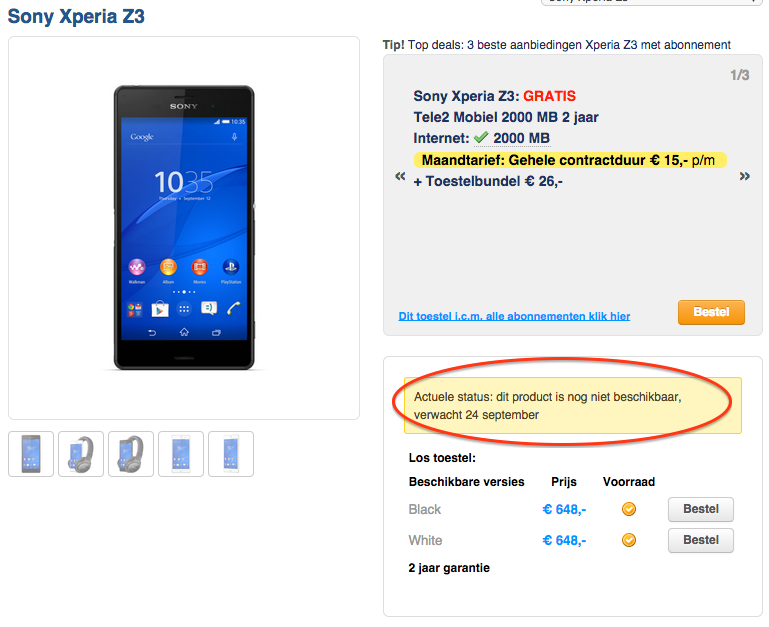Image resolution: width=769 pixels, height=627 pixels.
Task: Order the White version with Bestel
Action: 700,541
